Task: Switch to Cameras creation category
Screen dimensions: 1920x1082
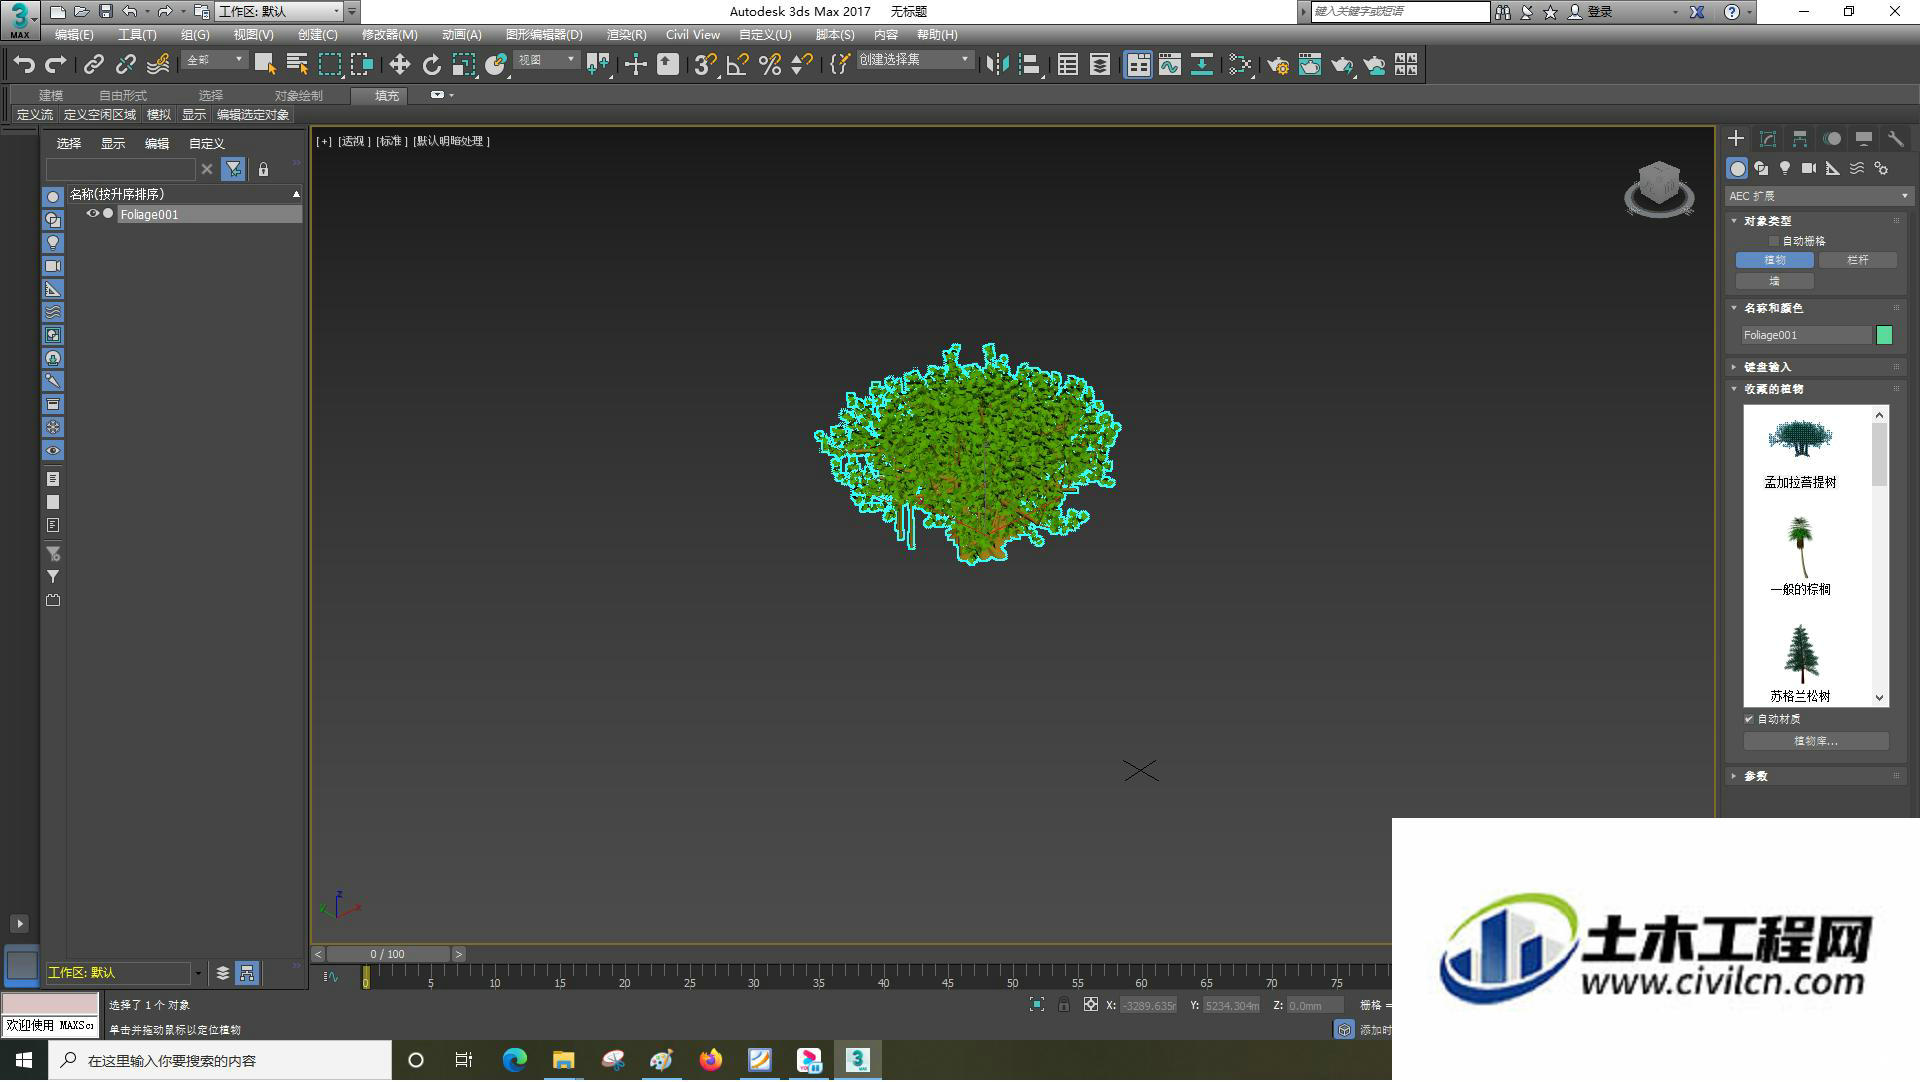Action: (x=1809, y=168)
